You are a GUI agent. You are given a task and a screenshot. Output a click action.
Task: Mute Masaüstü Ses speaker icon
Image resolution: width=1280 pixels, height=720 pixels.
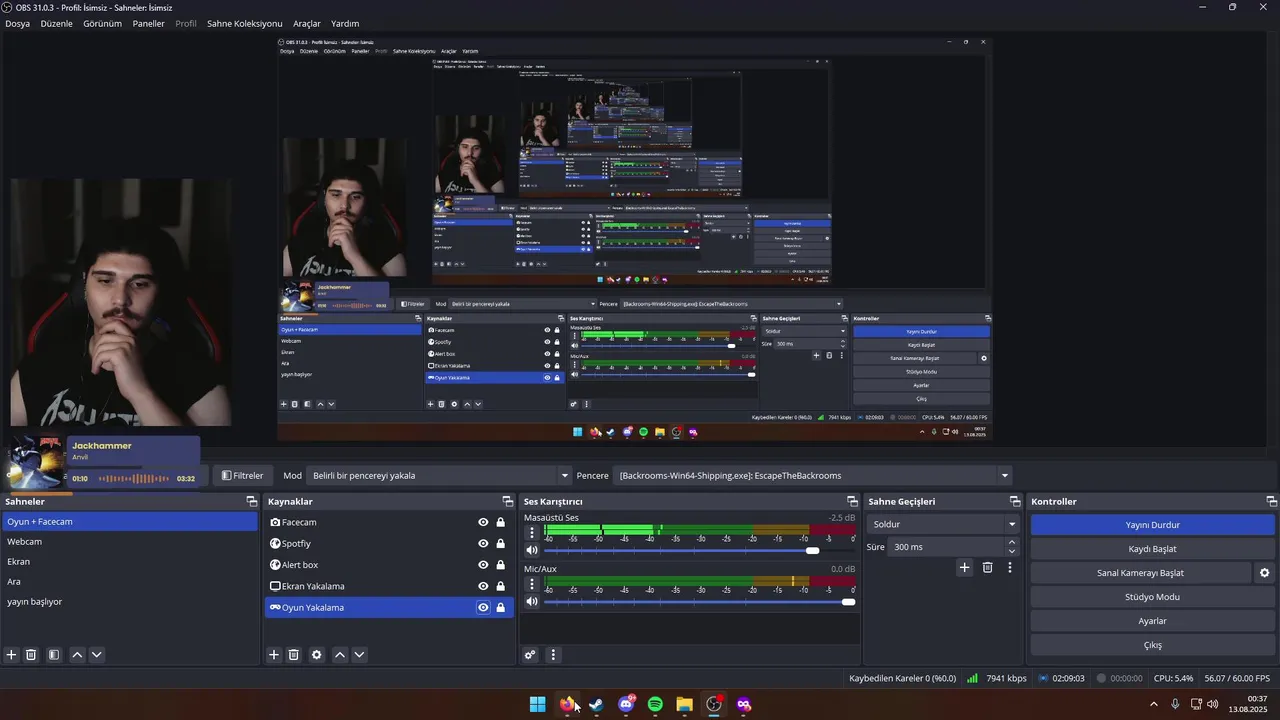point(532,550)
